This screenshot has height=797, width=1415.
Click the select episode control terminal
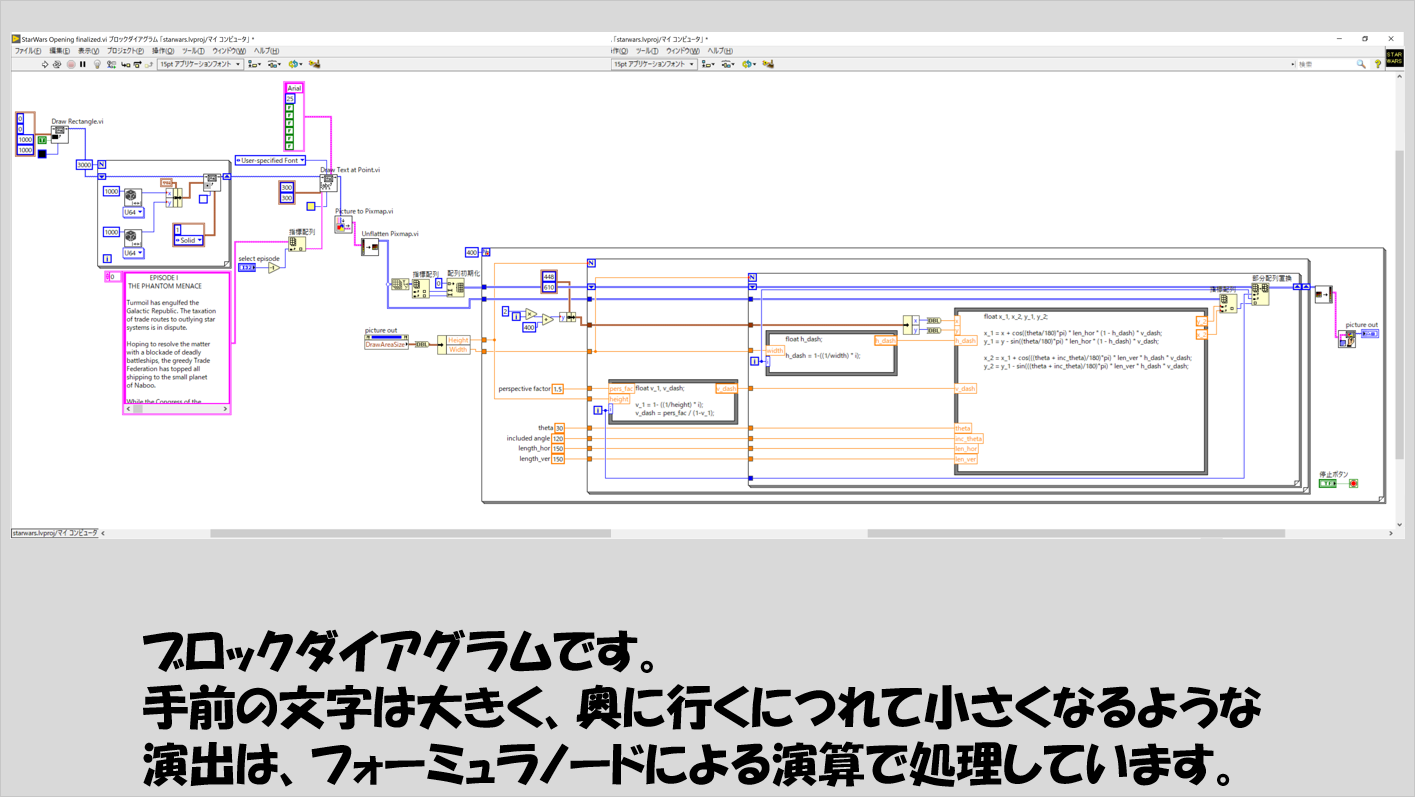[247, 268]
